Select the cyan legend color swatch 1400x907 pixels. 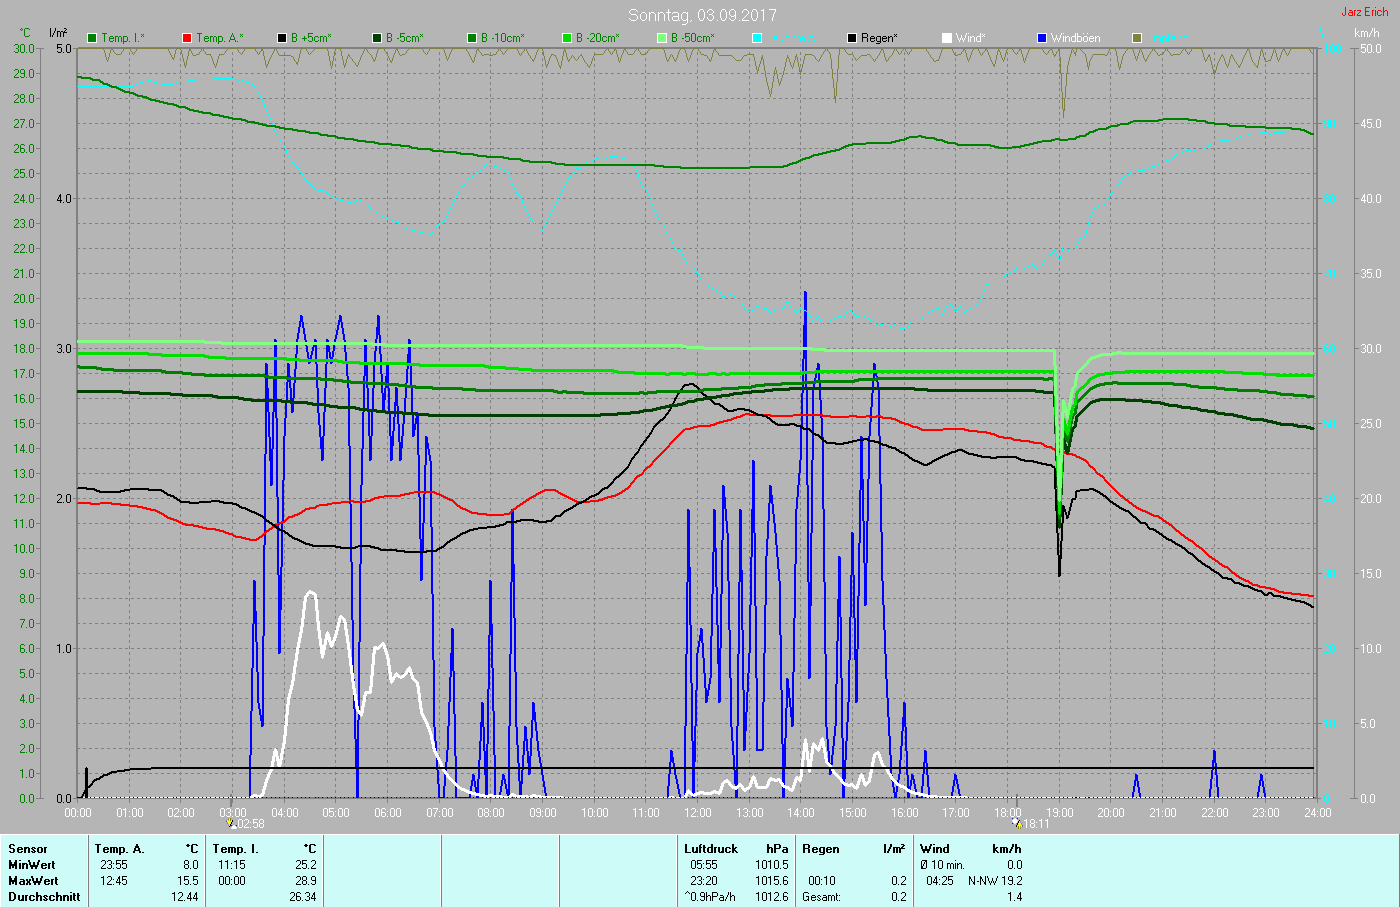(x=757, y=38)
